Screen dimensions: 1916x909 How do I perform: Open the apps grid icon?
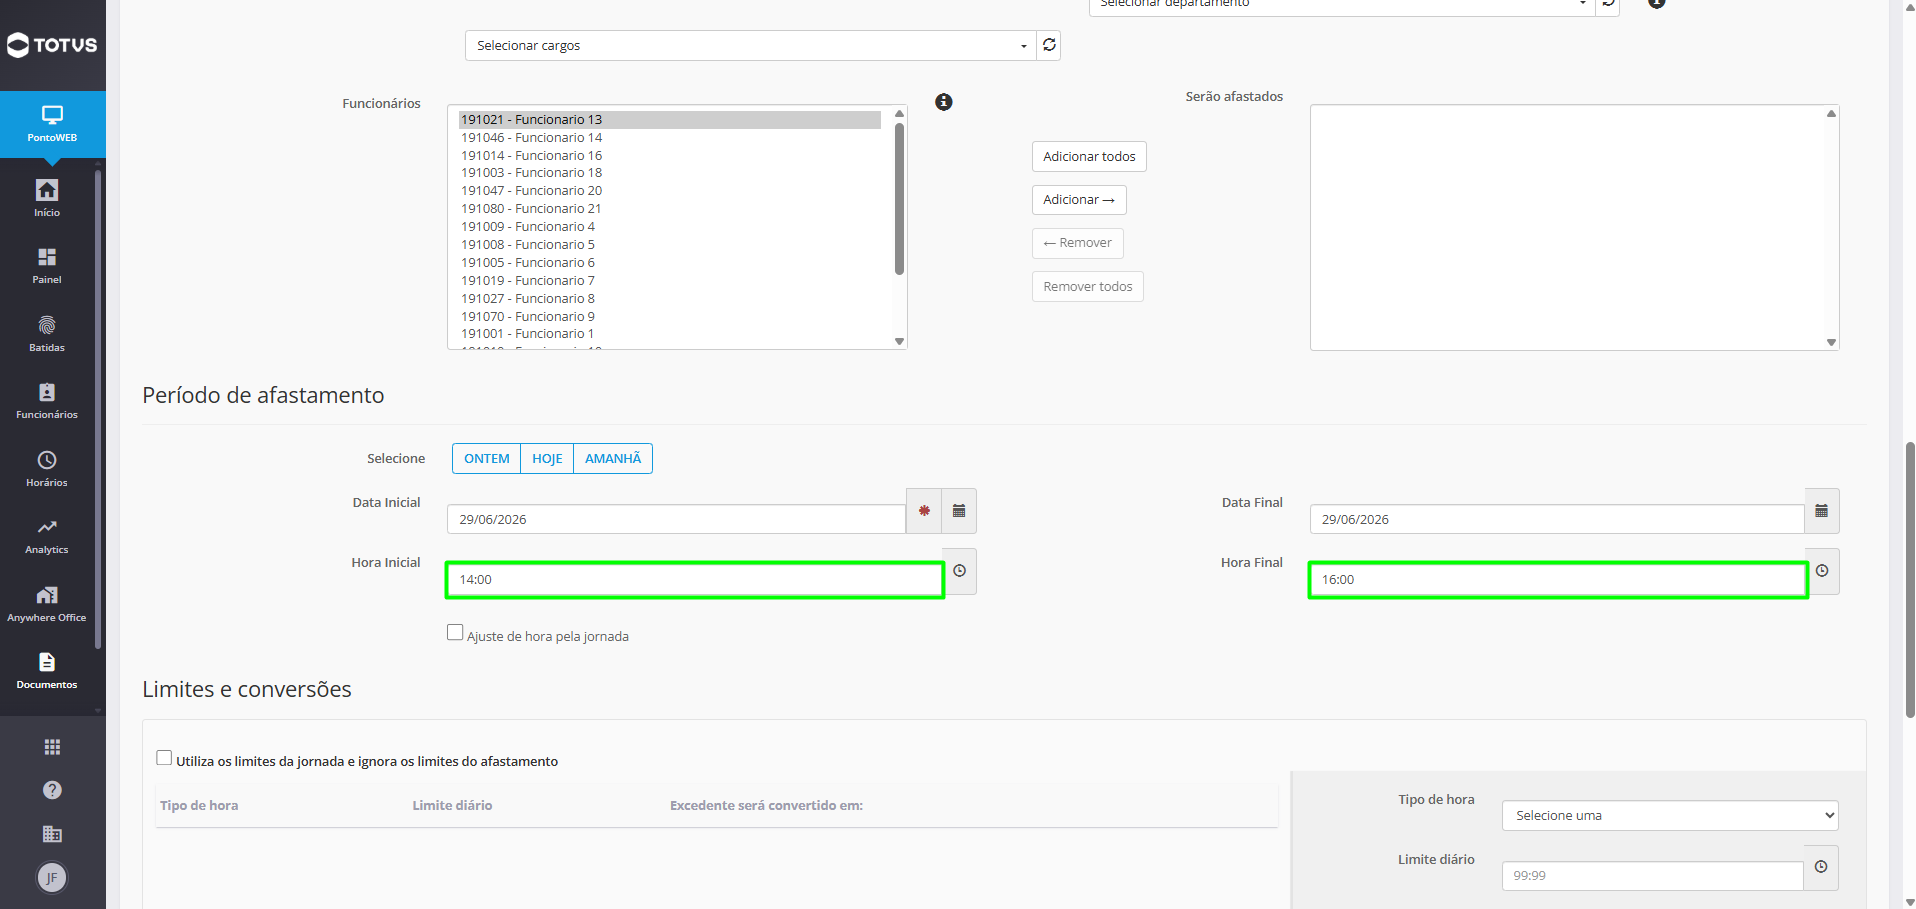pyautogui.click(x=52, y=747)
